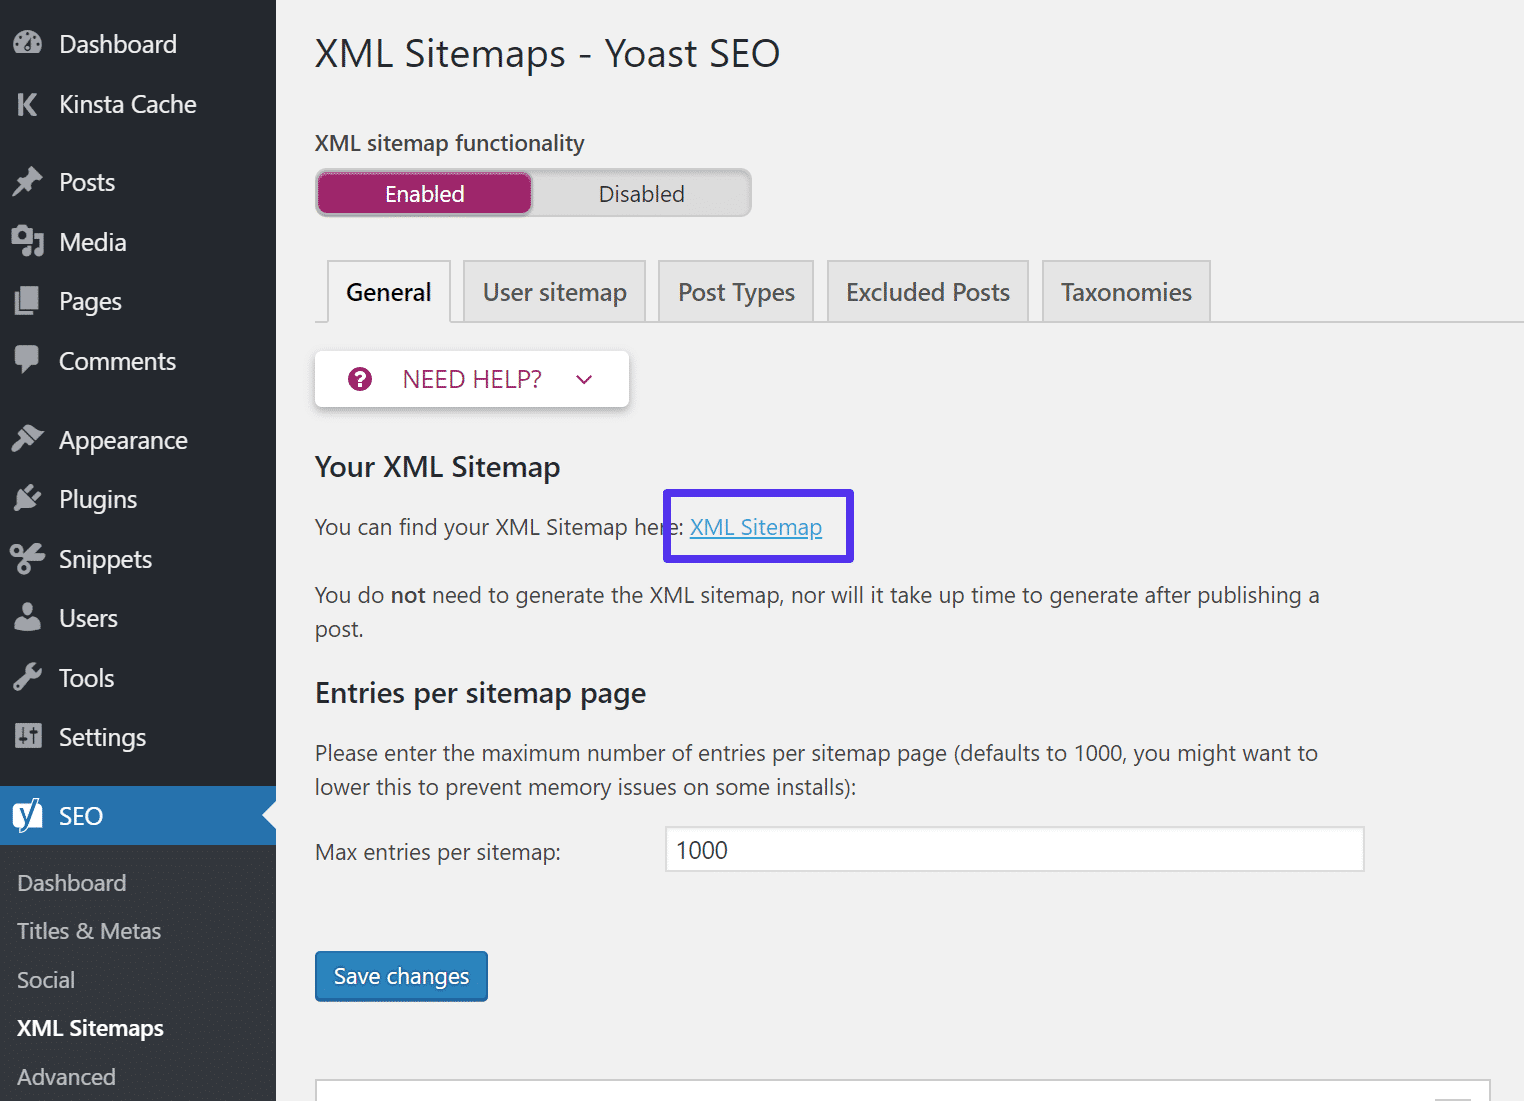The width and height of the screenshot is (1524, 1101).
Task: Click the Users person icon
Action: [28, 617]
